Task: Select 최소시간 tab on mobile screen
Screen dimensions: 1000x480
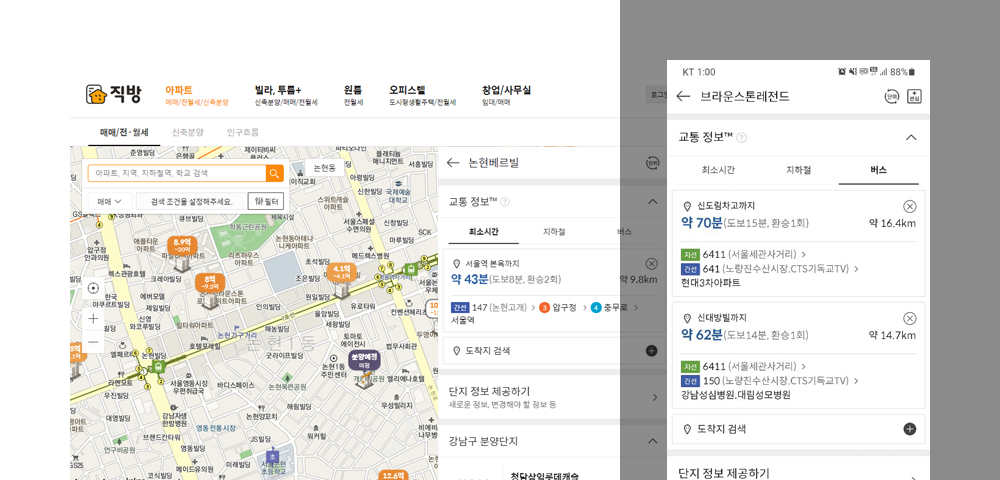Action: [x=718, y=170]
